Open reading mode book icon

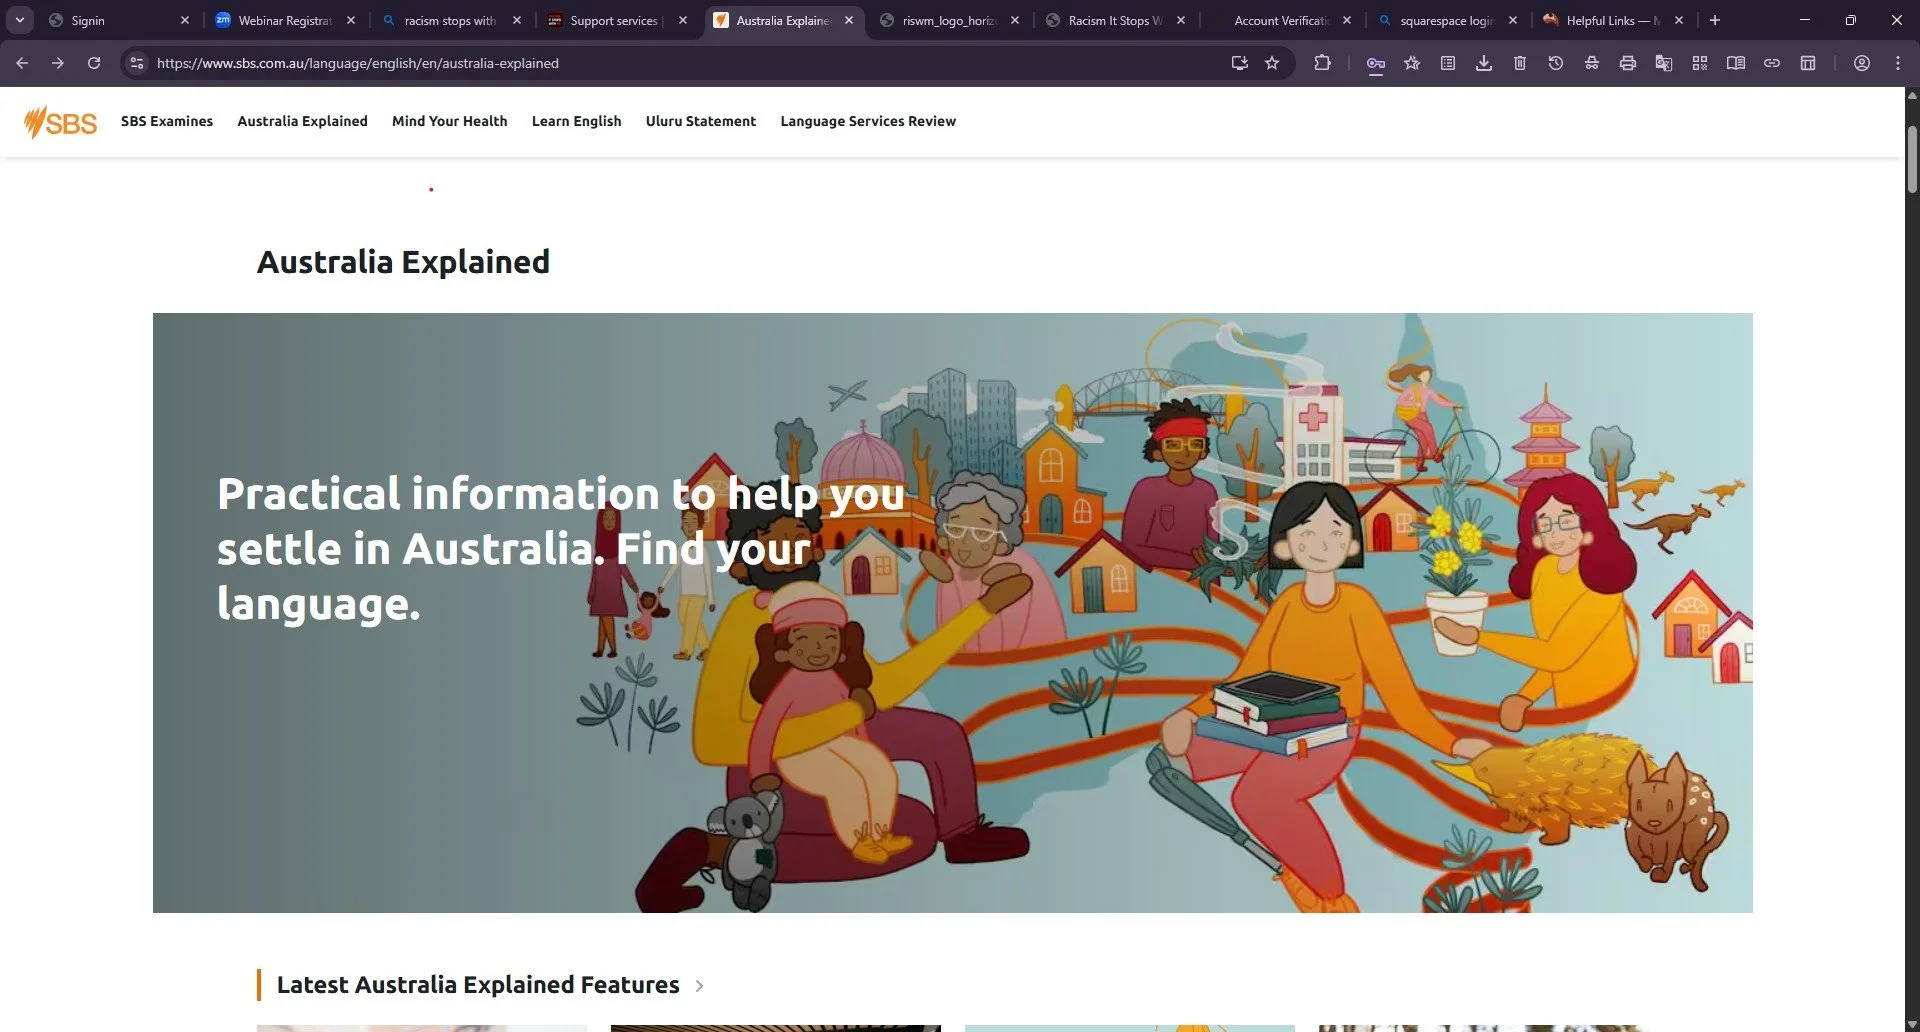pos(1736,63)
